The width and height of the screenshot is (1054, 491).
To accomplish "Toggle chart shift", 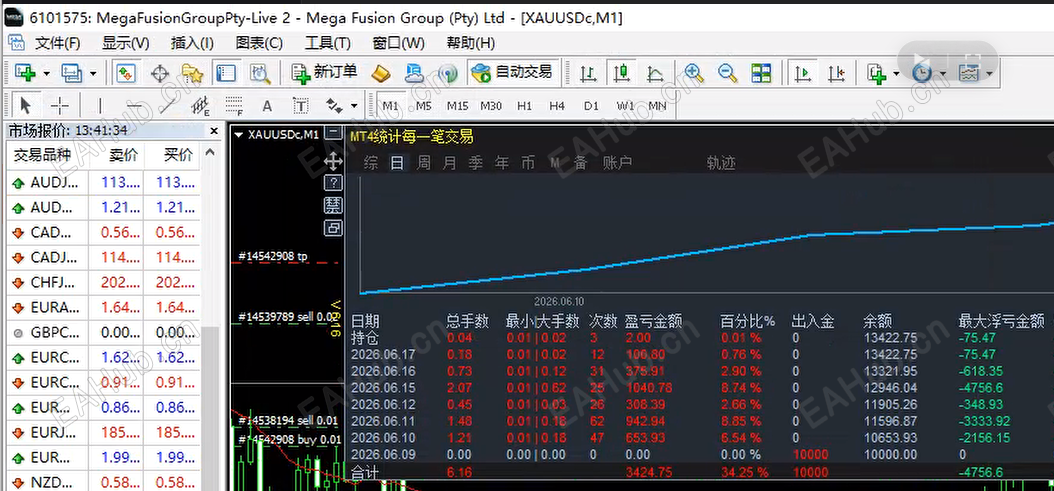I will pos(836,73).
